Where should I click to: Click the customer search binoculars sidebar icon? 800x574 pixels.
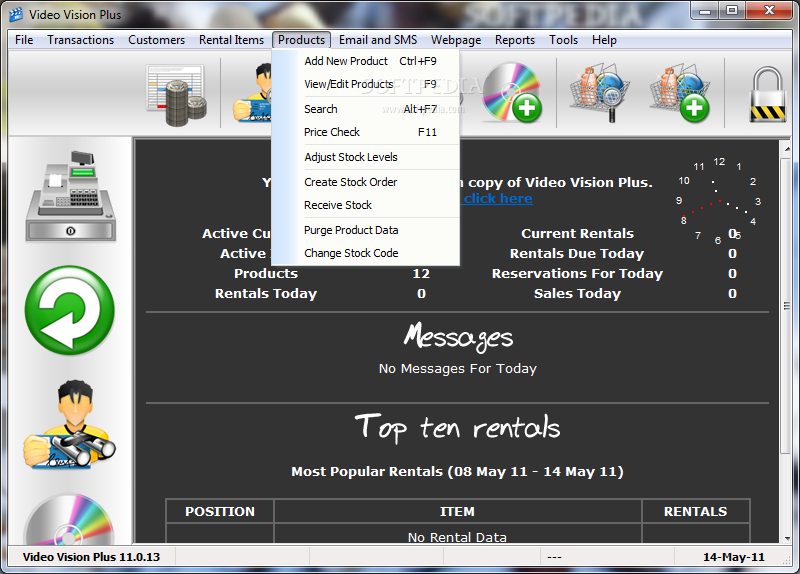(x=69, y=425)
